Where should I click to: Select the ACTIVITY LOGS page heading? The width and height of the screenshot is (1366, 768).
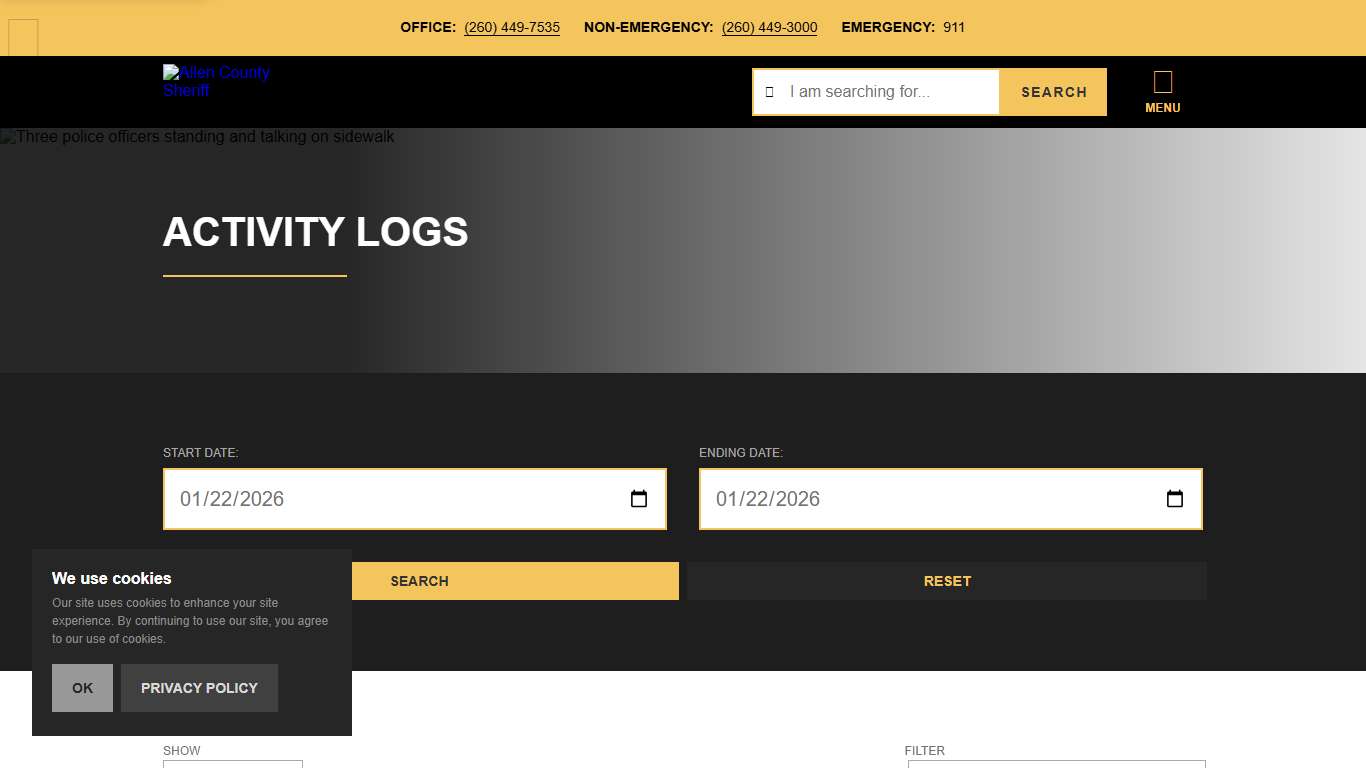tap(316, 232)
